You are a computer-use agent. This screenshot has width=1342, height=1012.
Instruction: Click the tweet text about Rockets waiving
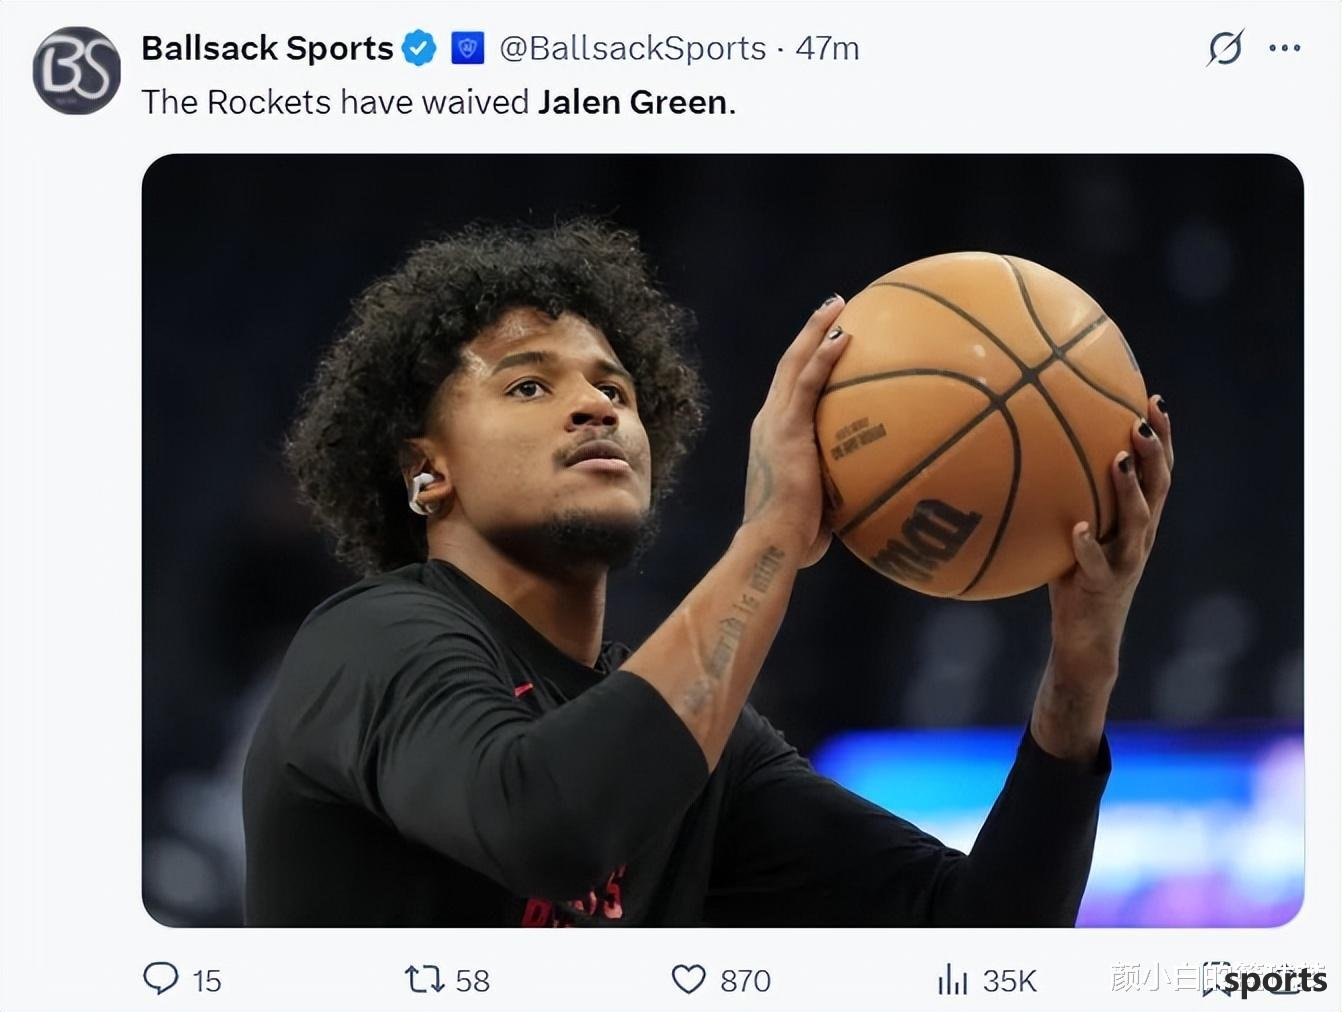(x=438, y=102)
